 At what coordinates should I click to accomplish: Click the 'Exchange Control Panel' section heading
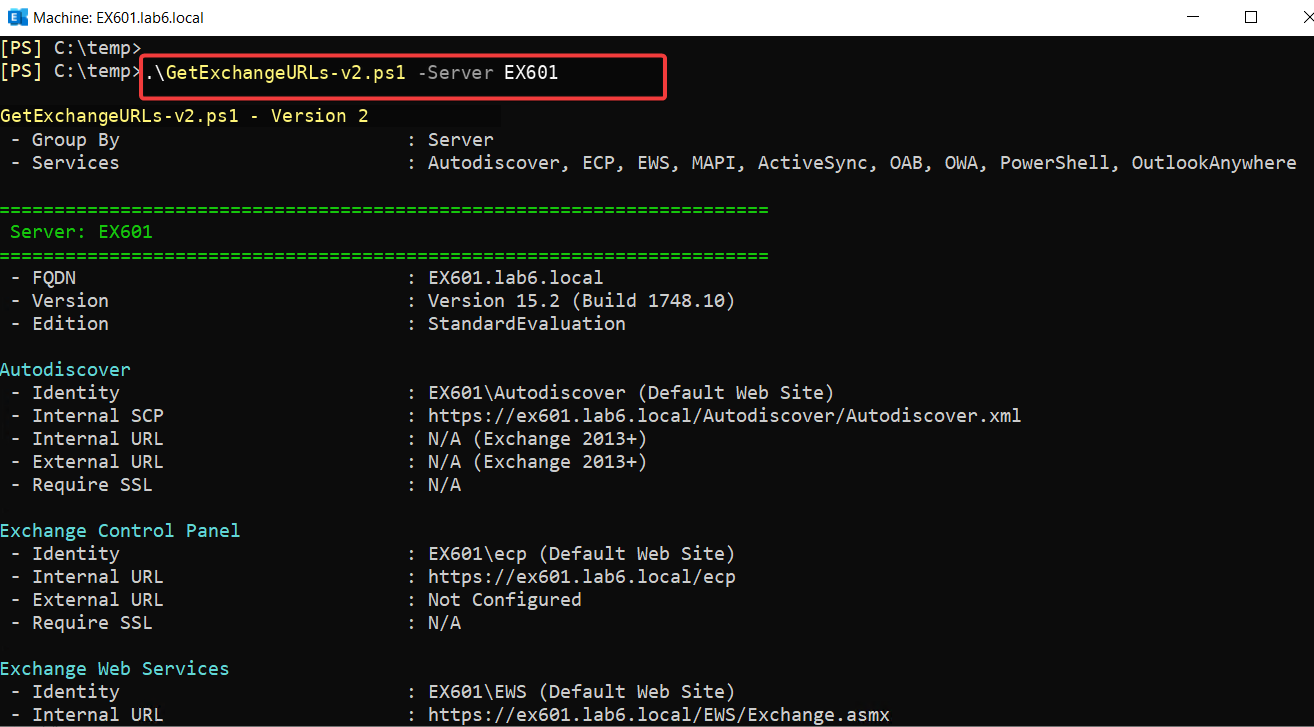coord(120,531)
